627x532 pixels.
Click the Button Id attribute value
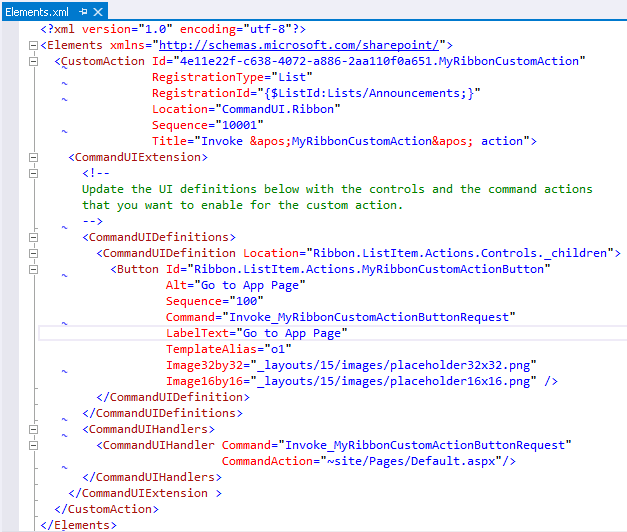[x=369, y=269]
